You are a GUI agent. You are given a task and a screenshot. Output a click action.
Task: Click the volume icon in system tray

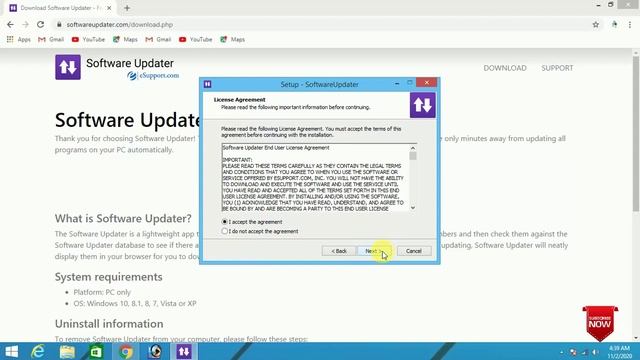point(596,352)
